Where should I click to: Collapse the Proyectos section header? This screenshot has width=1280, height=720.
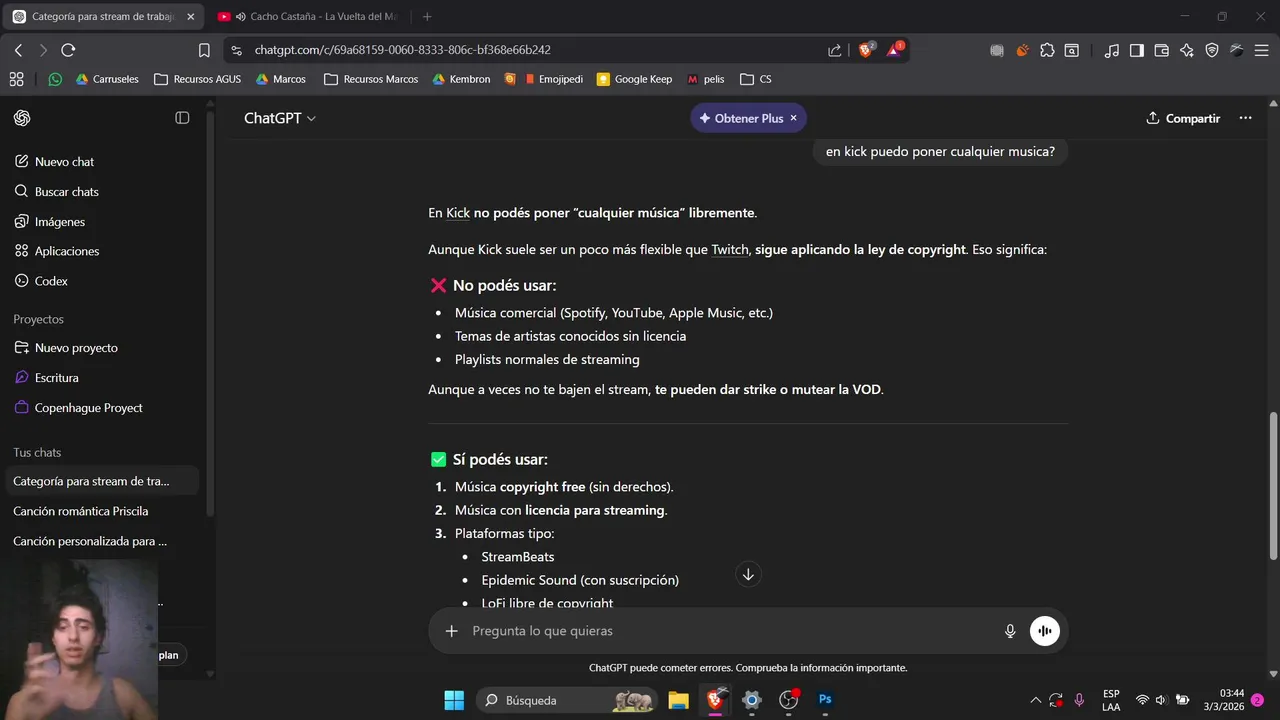(x=38, y=319)
